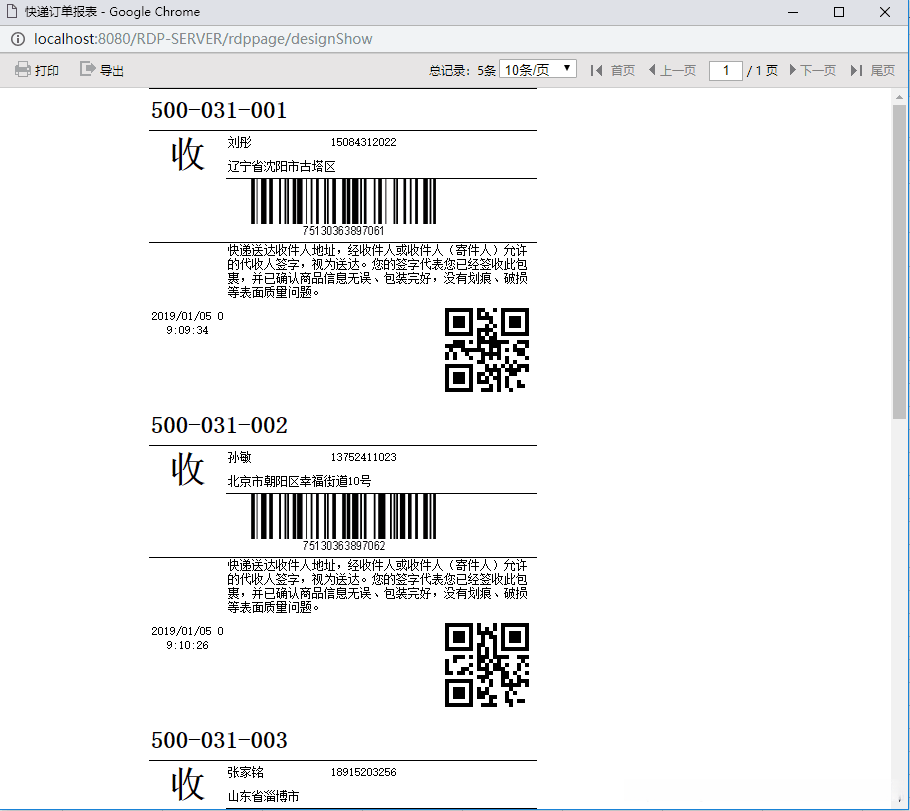This screenshot has height=811, width=910.
Task: Click delivery notice paragraph in order 002
Action: click(377, 586)
